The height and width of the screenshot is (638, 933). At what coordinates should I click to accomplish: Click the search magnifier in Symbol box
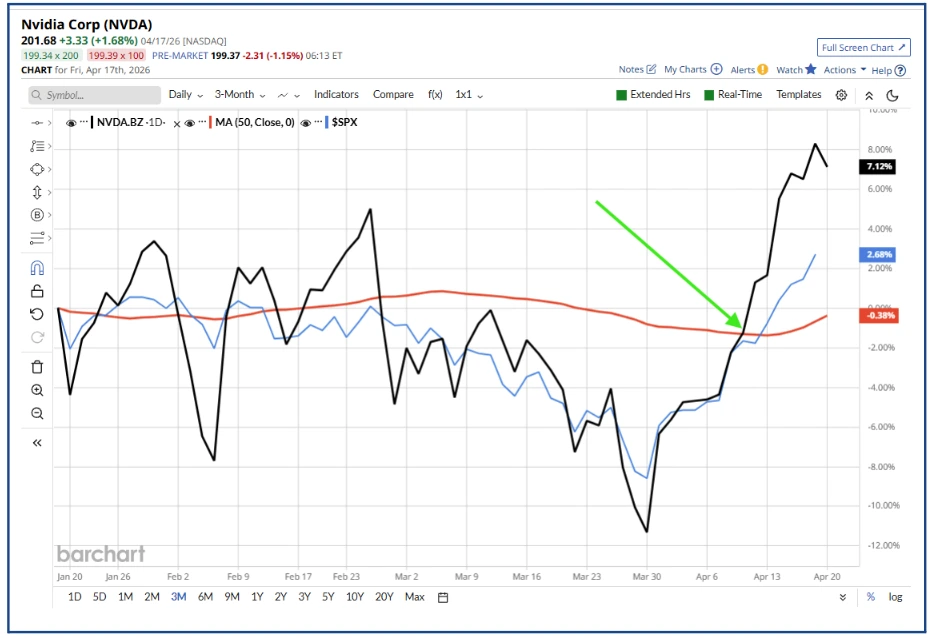(37, 95)
